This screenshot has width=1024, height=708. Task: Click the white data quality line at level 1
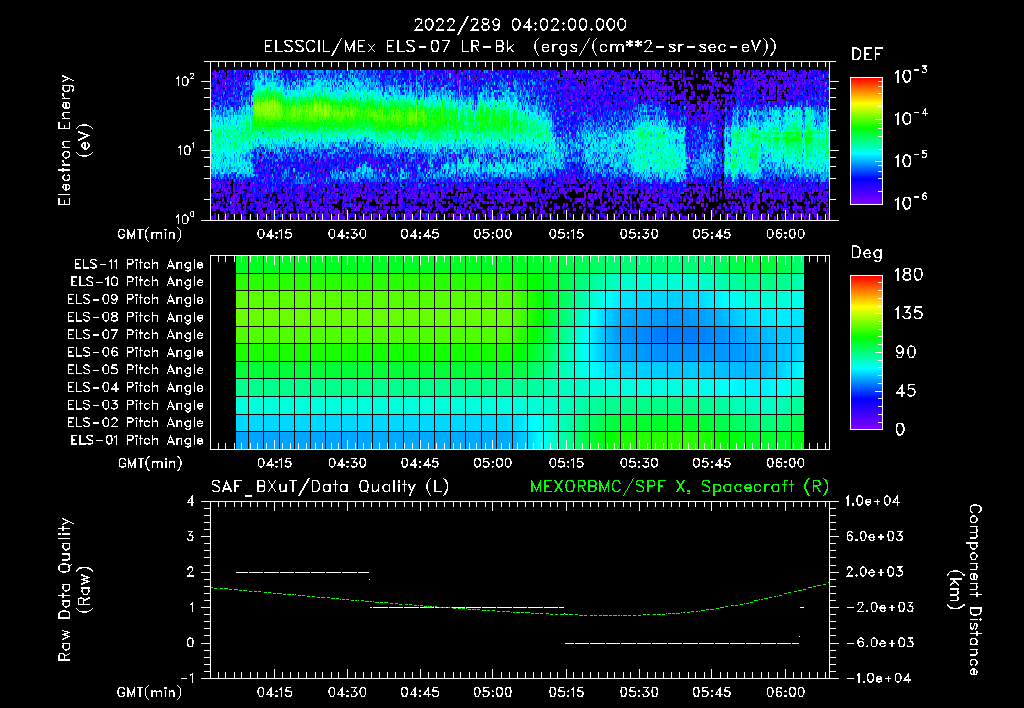tap(467, 608)
